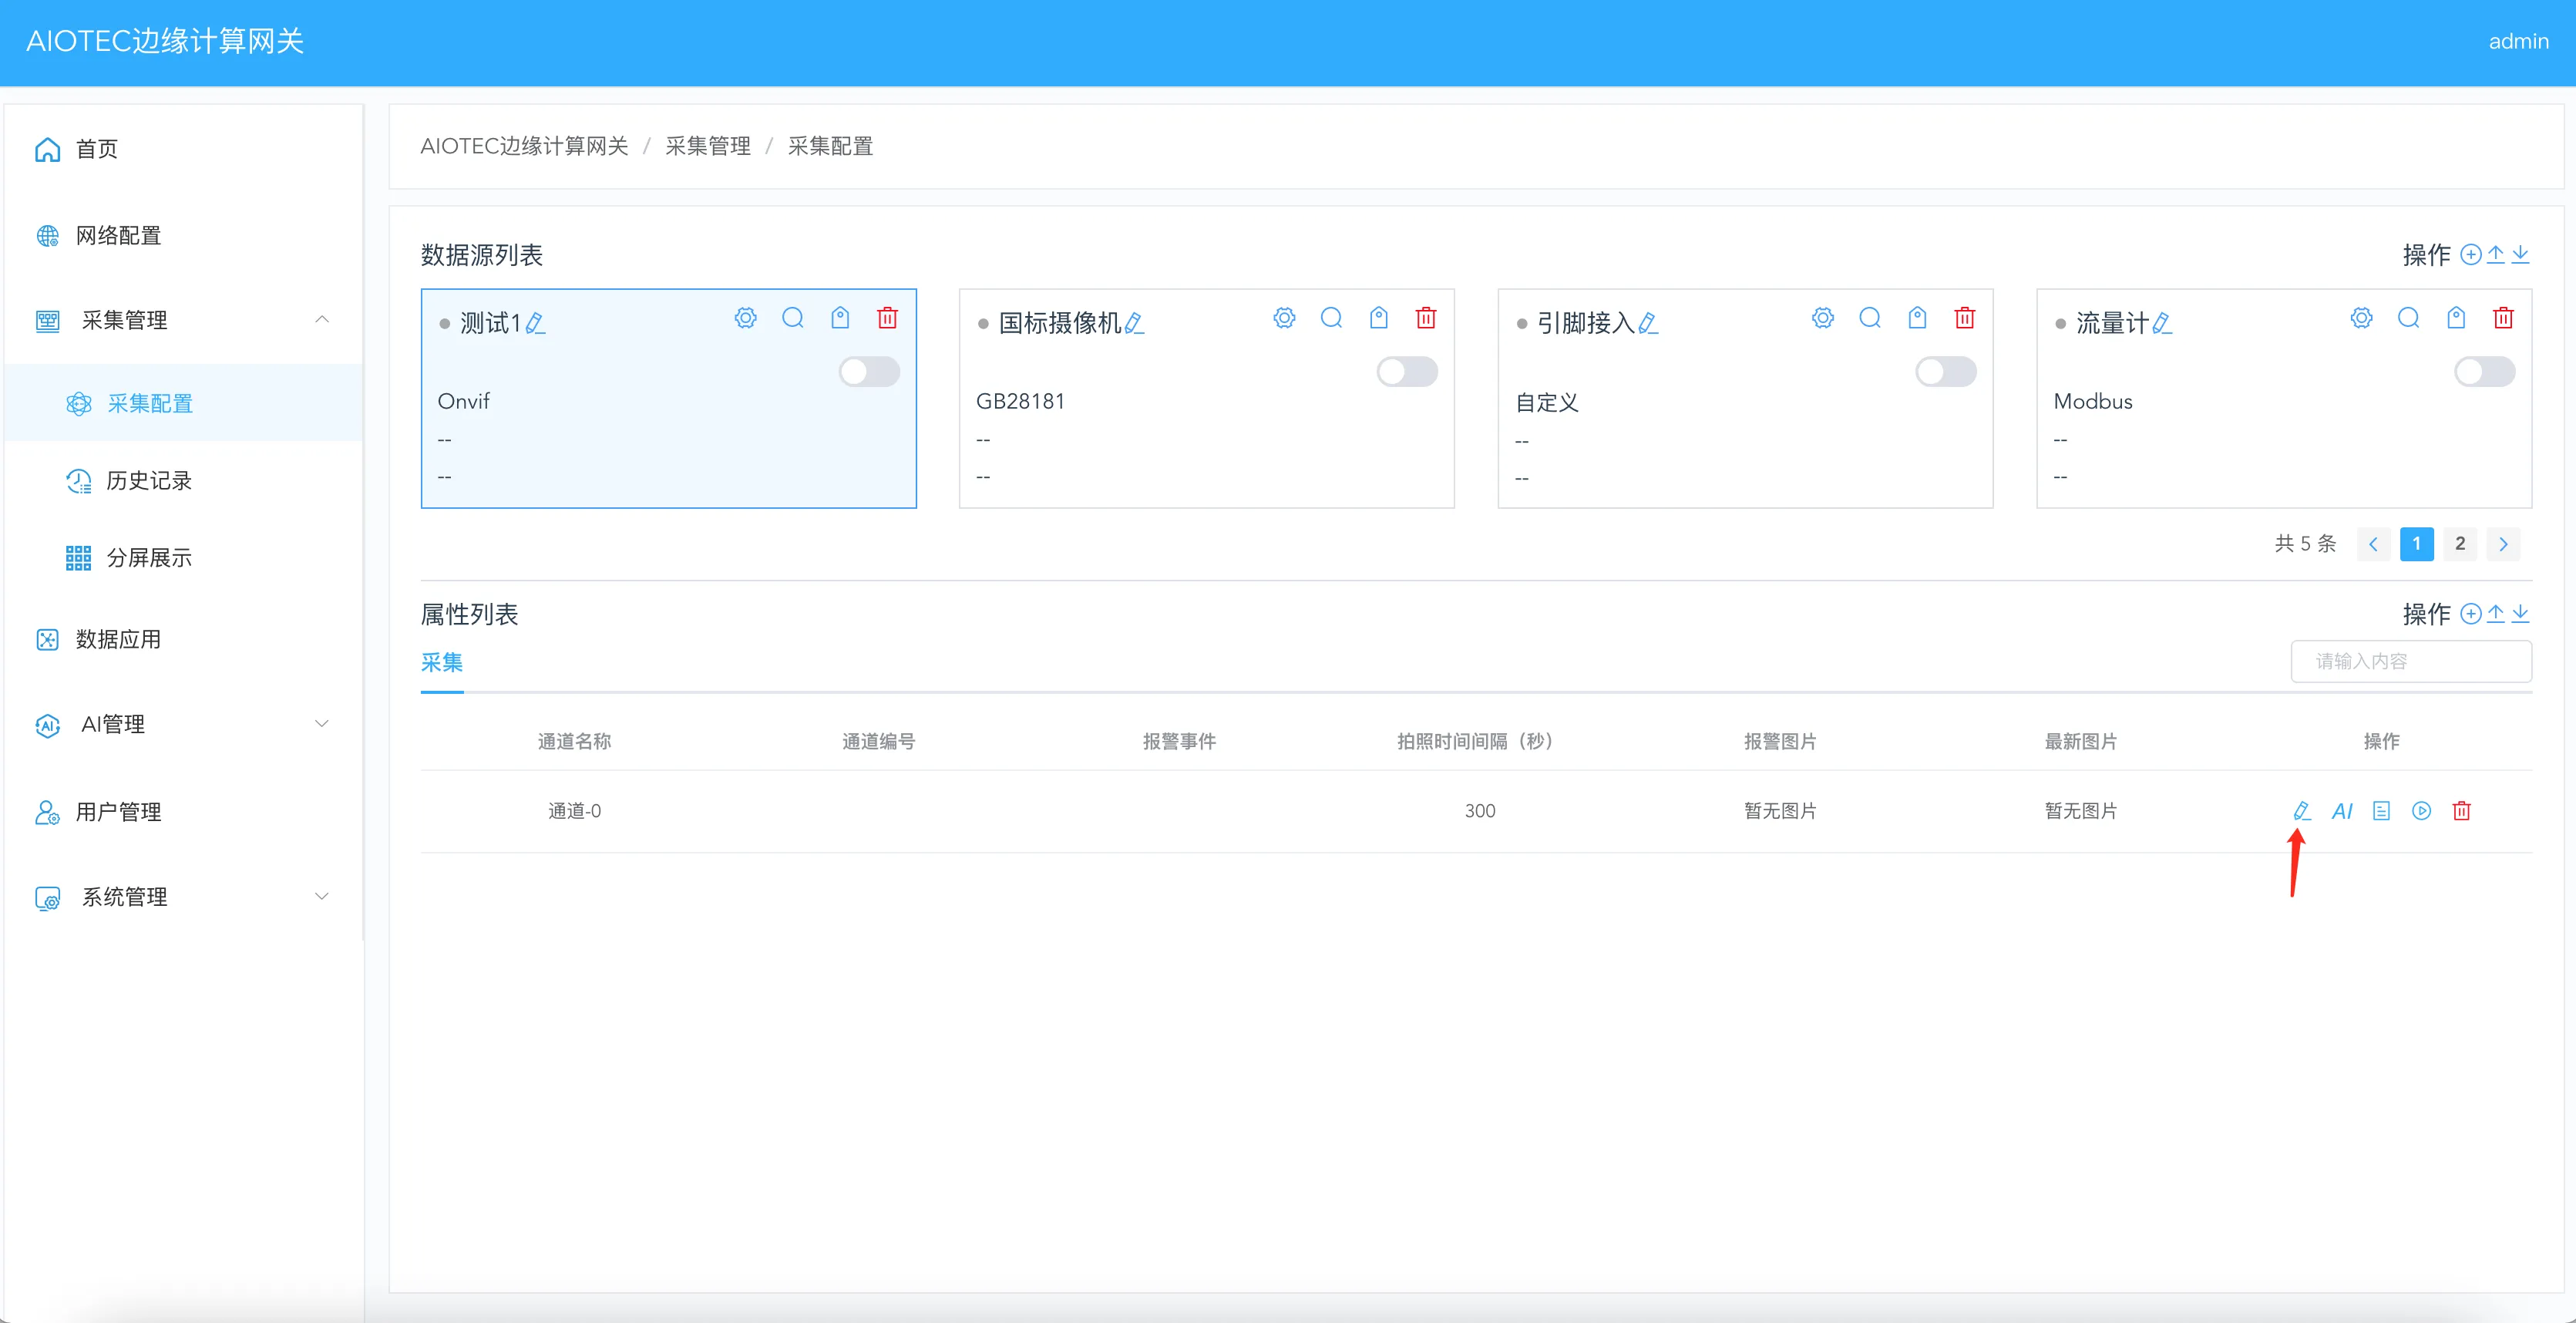Viewport: 2576px width, 1323px height.
Task: Turn on the 流量计 Modbus switch
Action: tap(2484, 372)
